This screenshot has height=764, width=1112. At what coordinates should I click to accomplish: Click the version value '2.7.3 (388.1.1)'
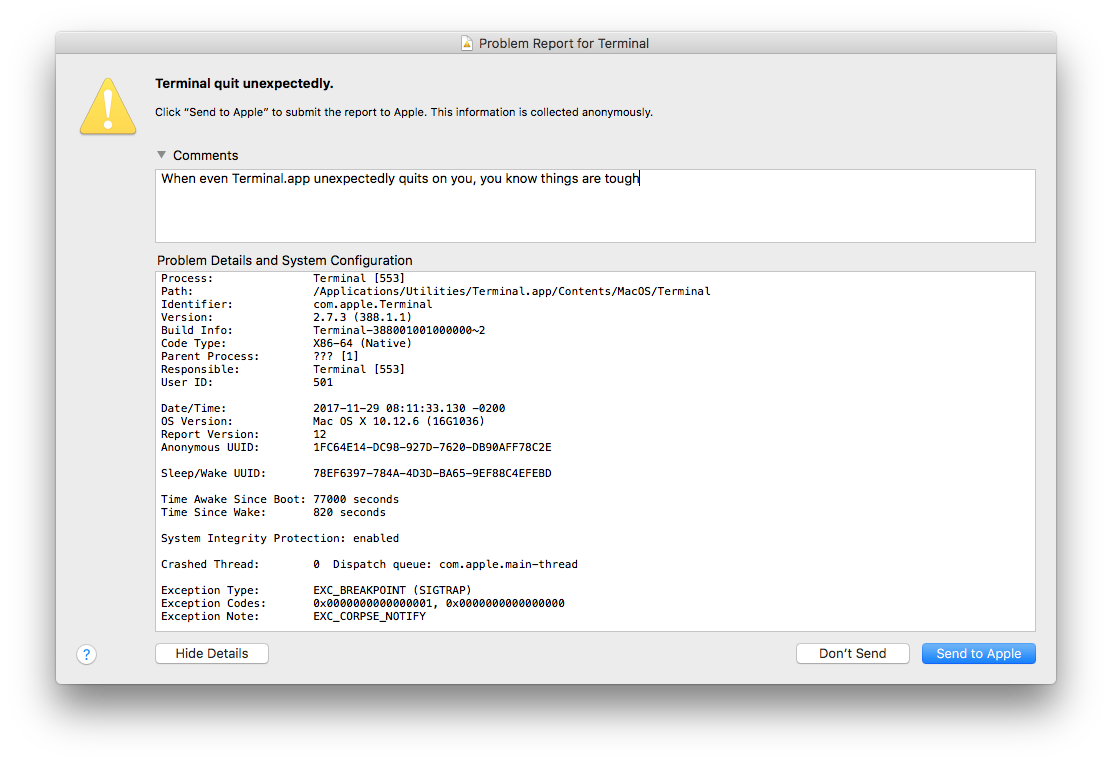pyautogui.click(x=362, y=317)
